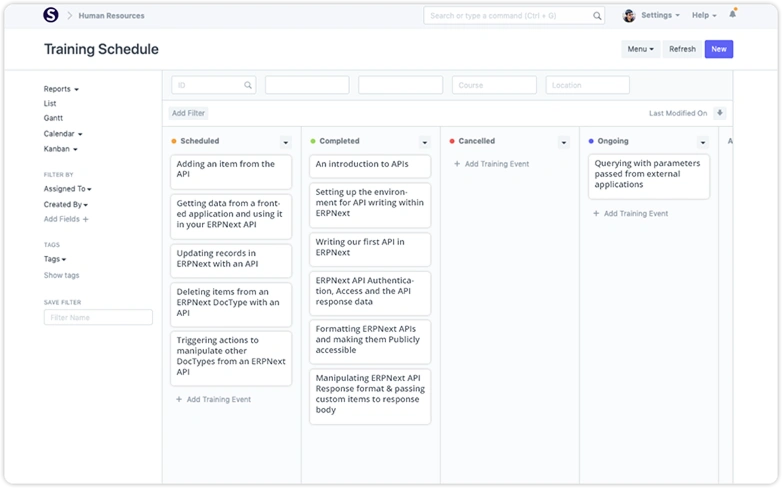The height and width of the screenshot is (488, 782).
Task: Click the blue New button
Action: coord(718,49)
